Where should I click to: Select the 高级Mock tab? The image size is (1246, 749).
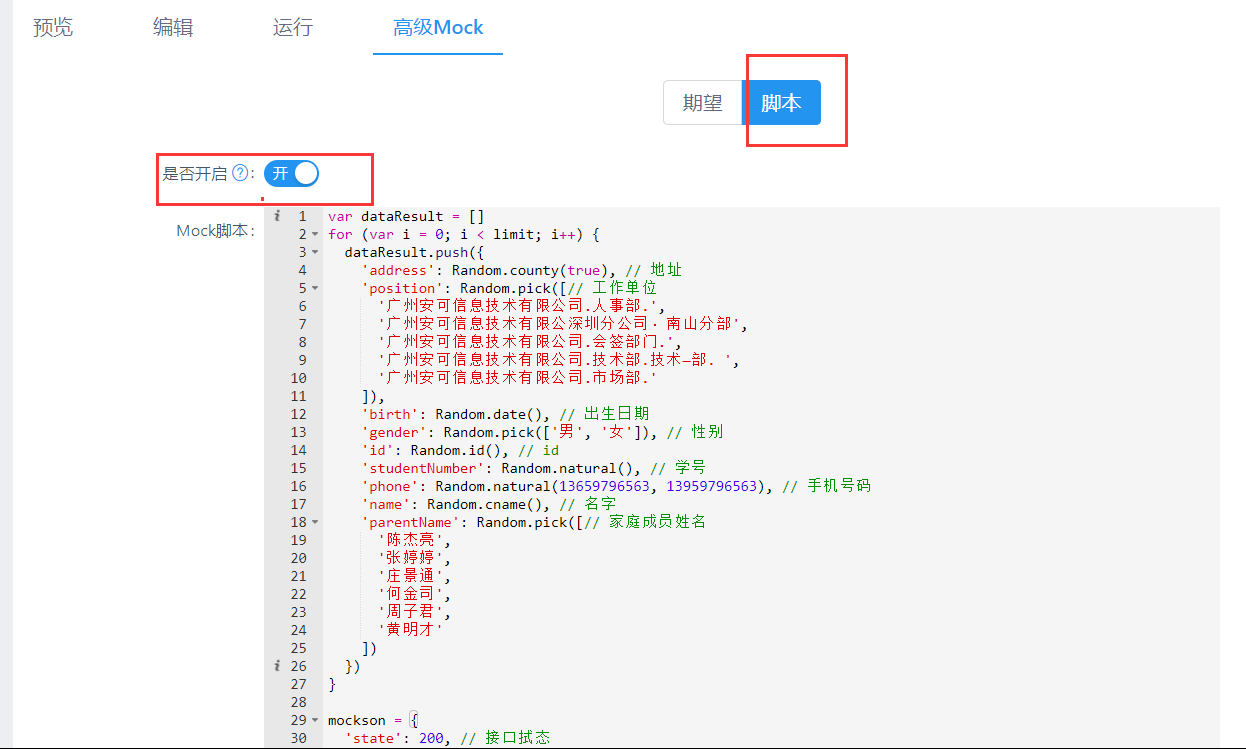(438, 27)
